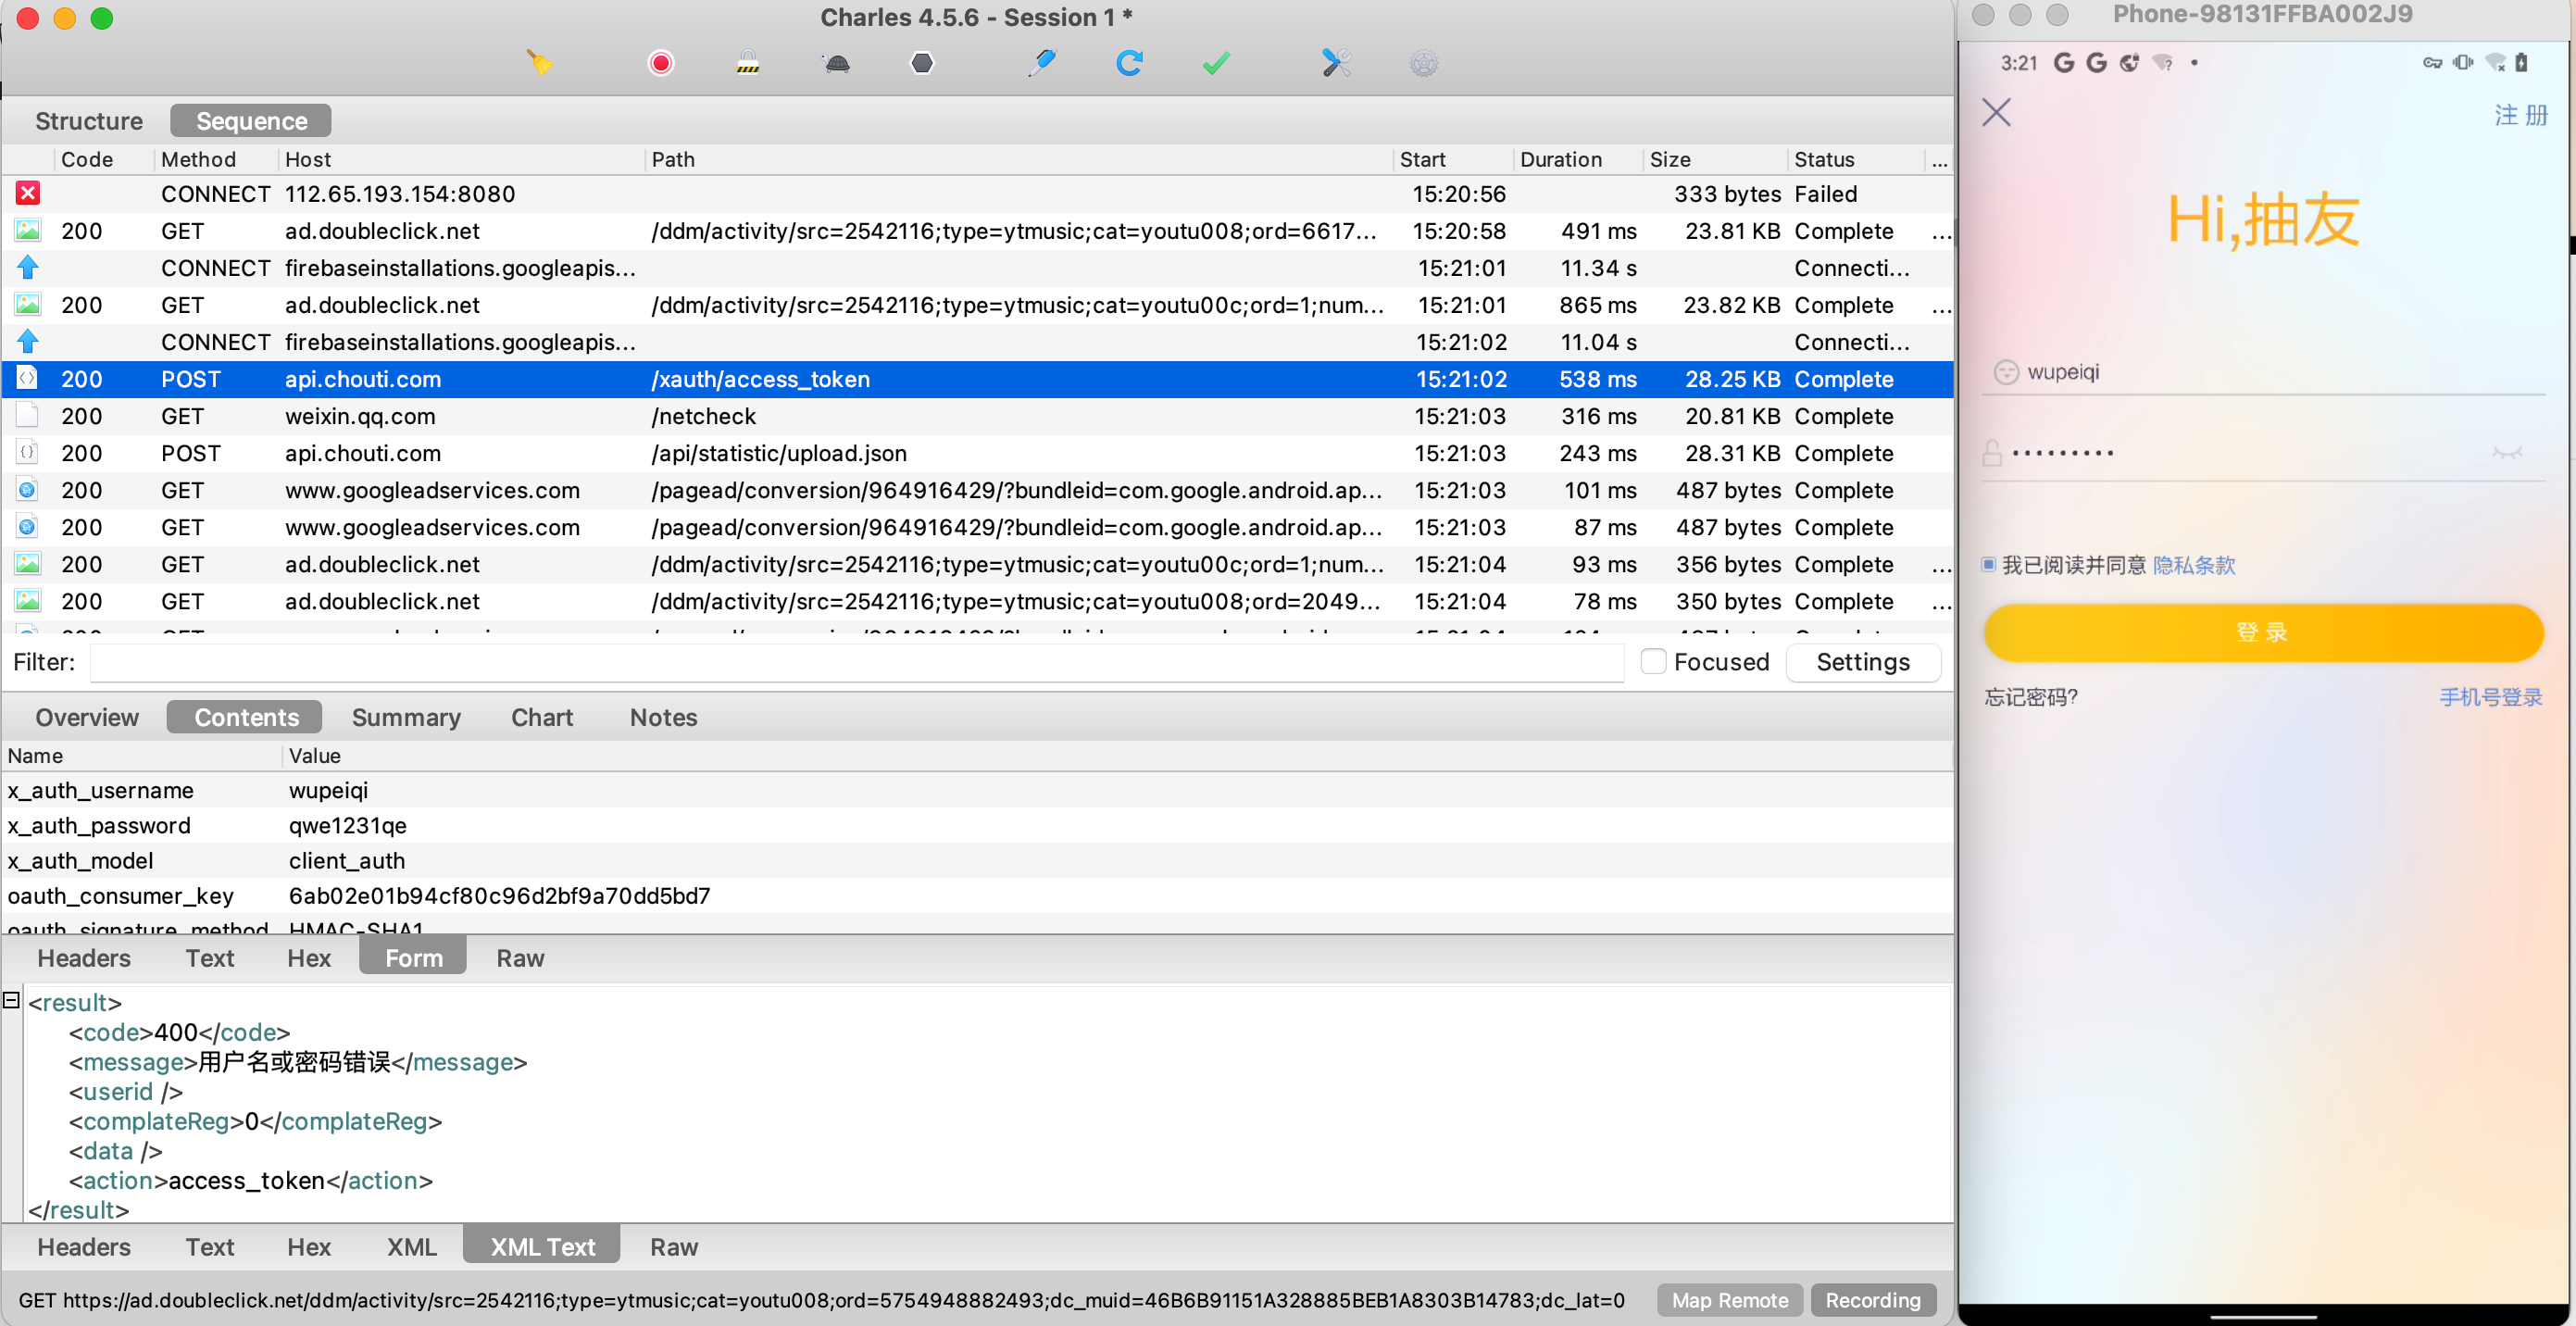
Task: Switch to Sequence view
Action: tap(251, 121)
